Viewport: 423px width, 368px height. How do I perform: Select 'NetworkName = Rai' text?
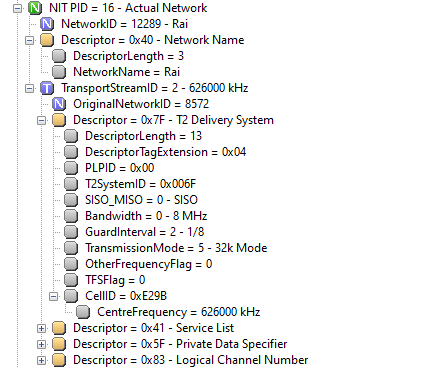(127, 72)
